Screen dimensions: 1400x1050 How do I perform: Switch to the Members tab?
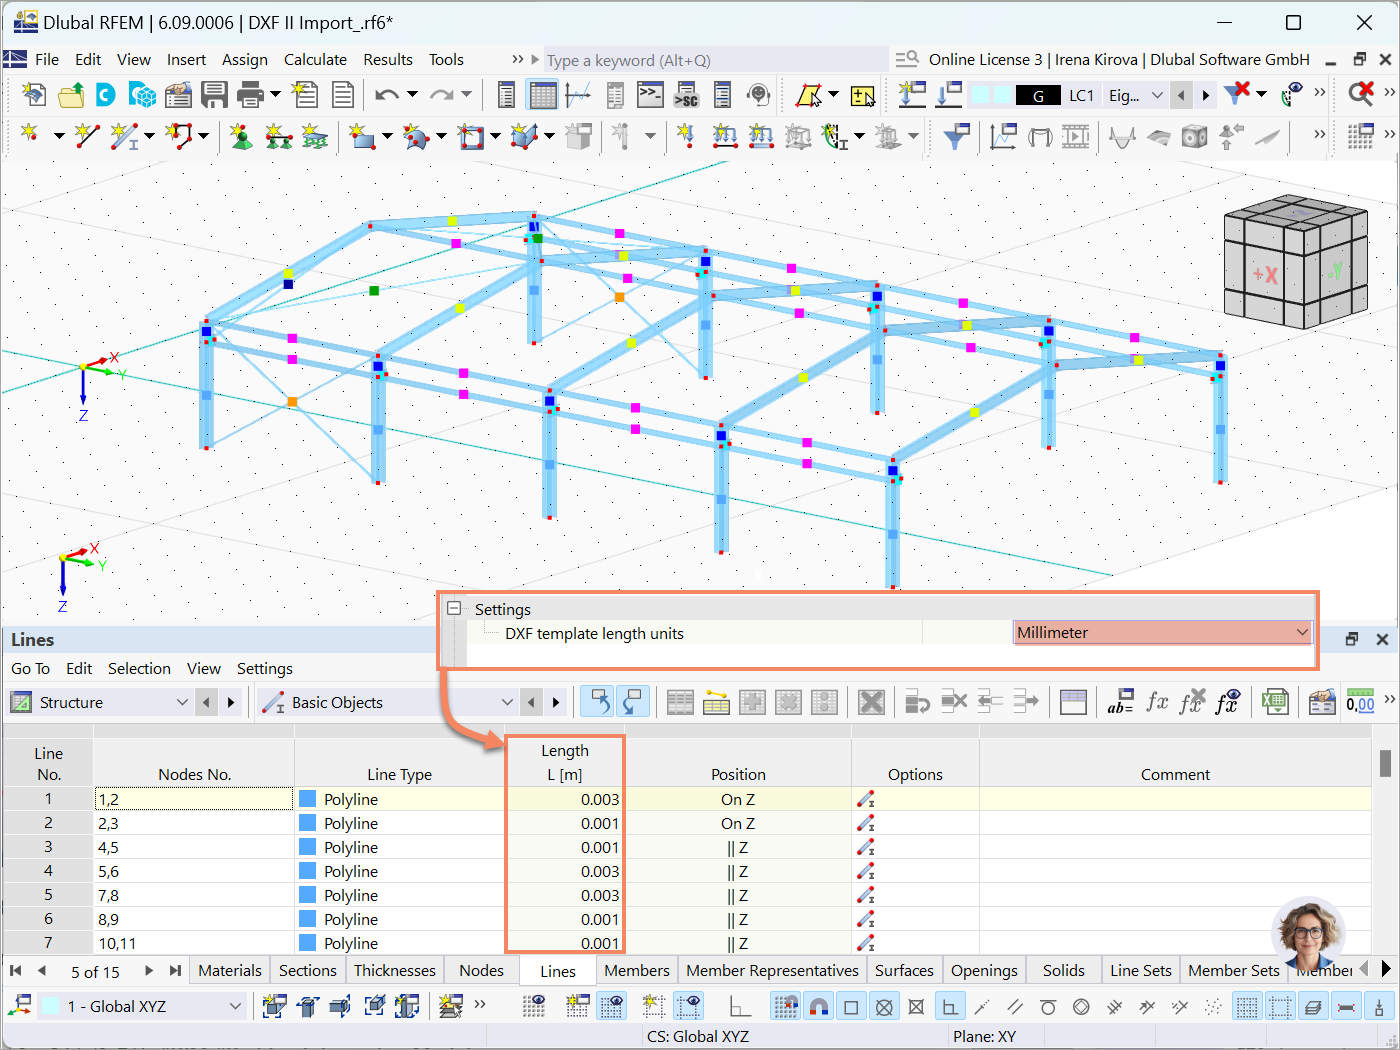pos(637,970)
